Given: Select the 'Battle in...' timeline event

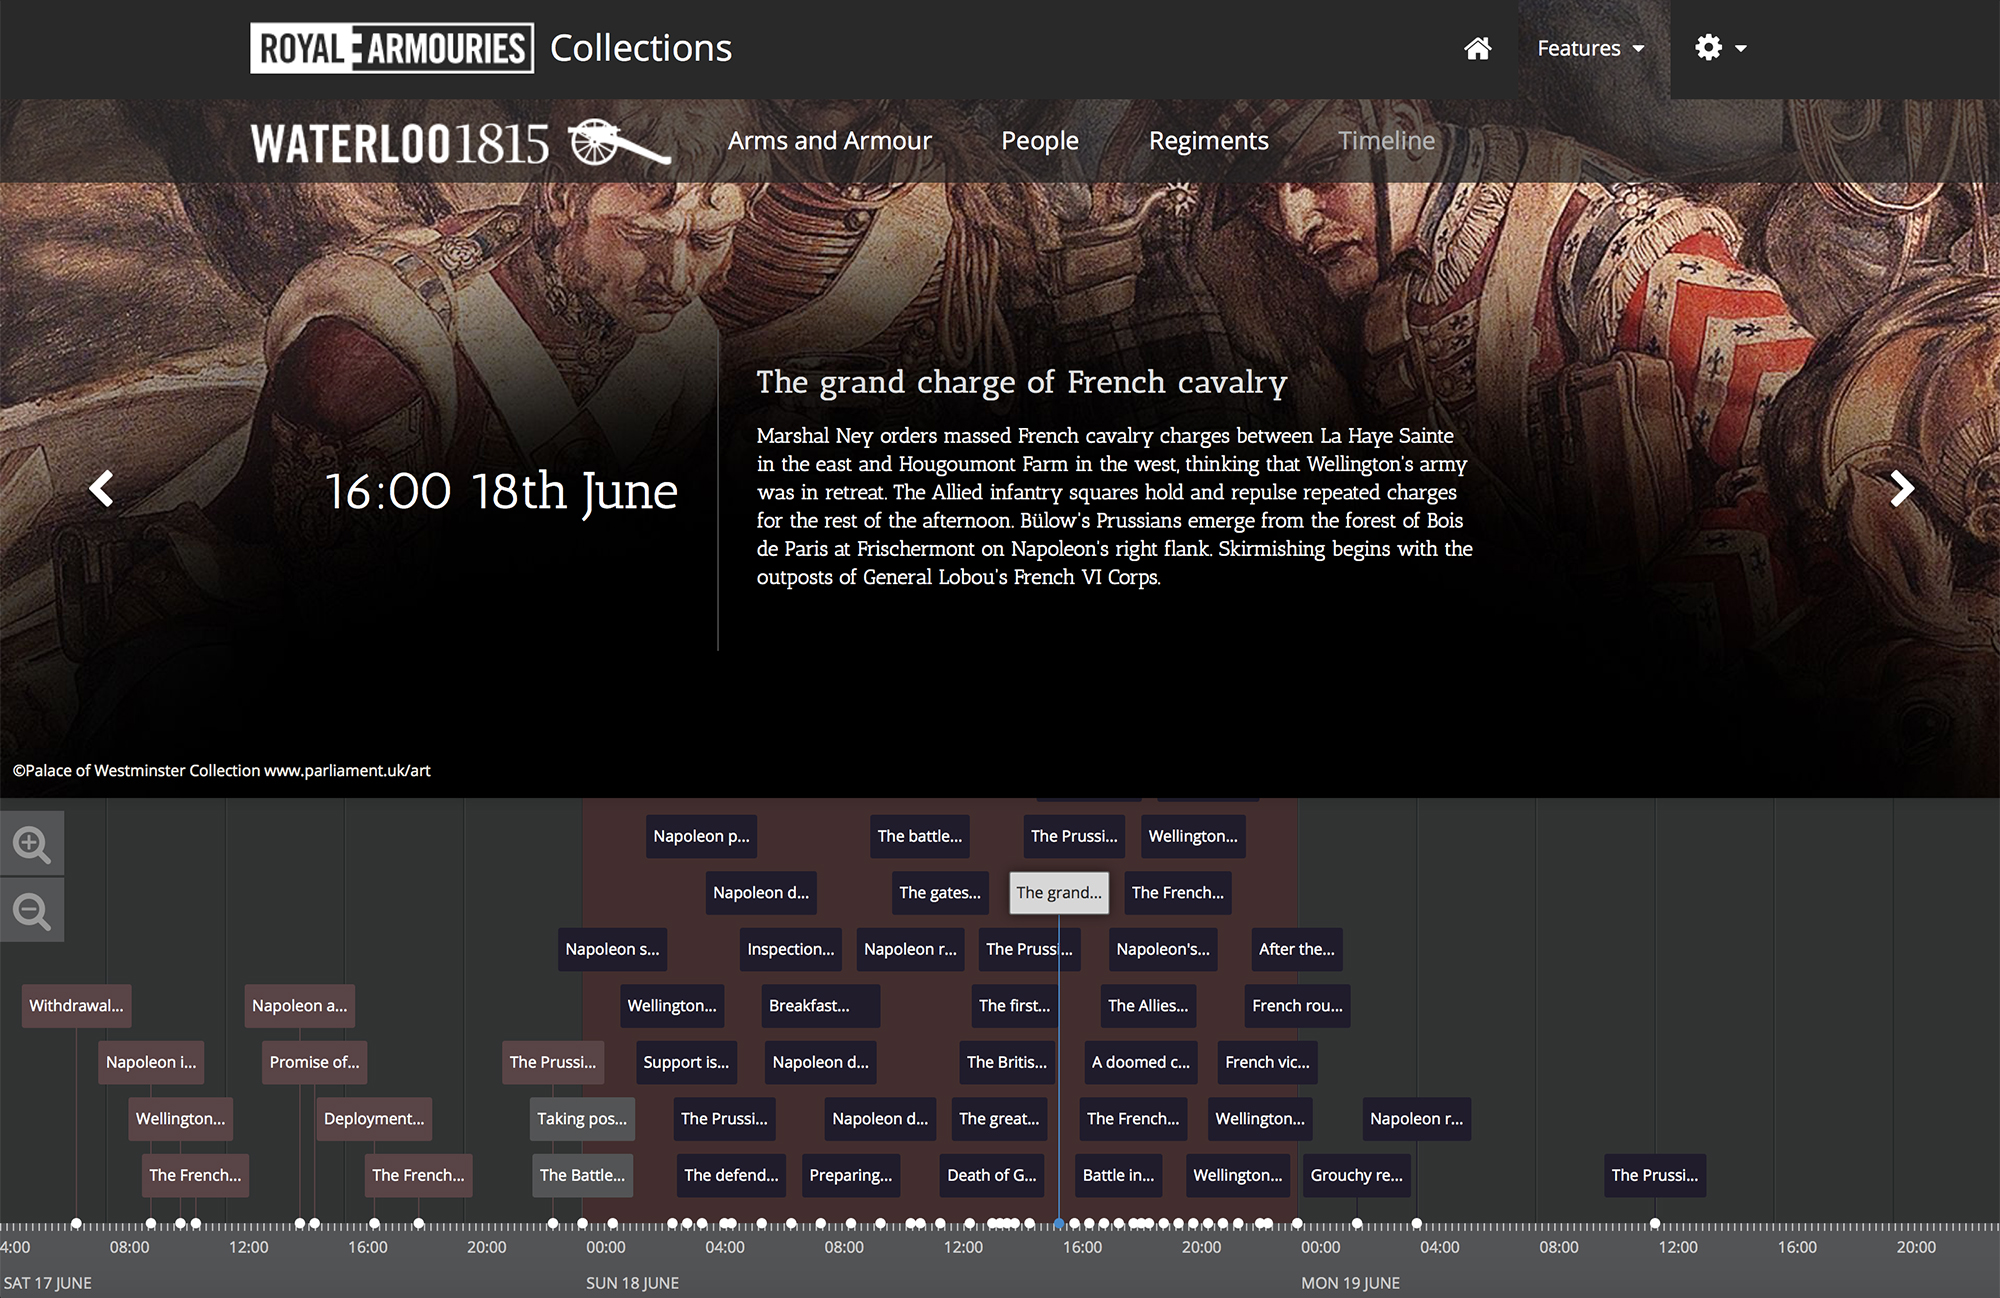Looking at the screenshot, I should pyautogui.click(x=1118, y=1175).
